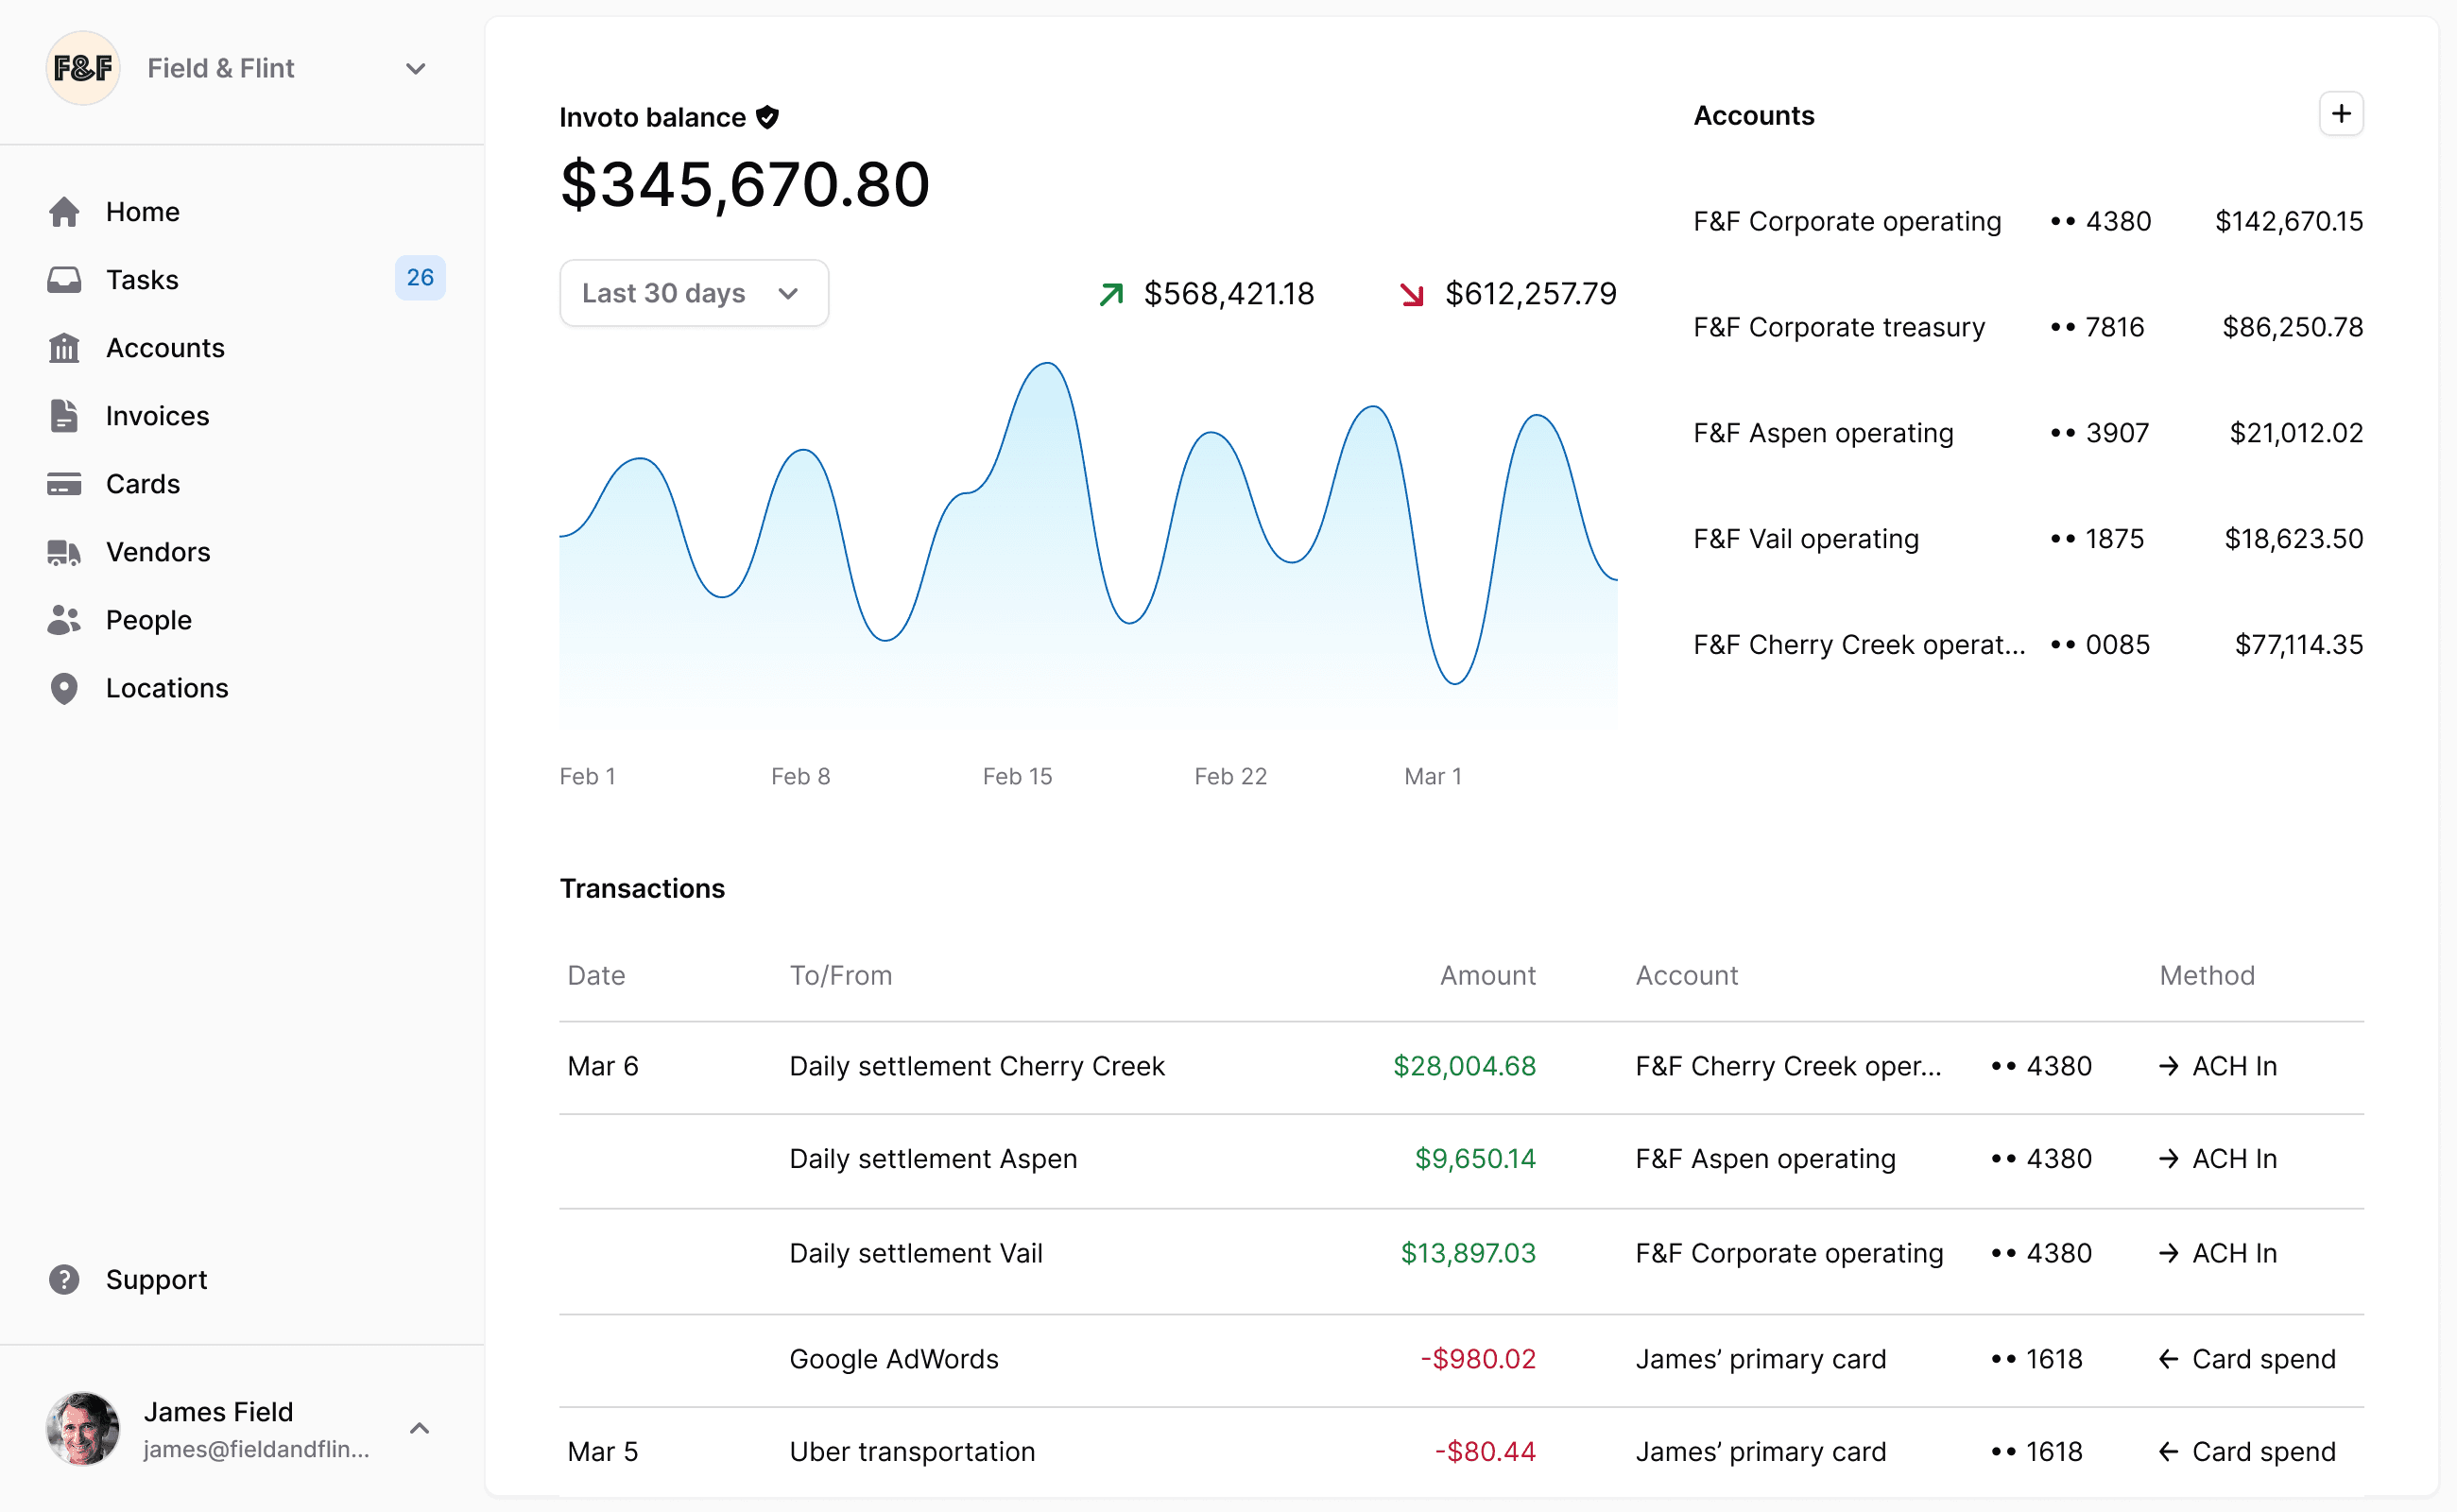The width and height of the screenshot is (2457, 1512).
Task: Click the Support help icon
Action: click(x=65, y=1279)
